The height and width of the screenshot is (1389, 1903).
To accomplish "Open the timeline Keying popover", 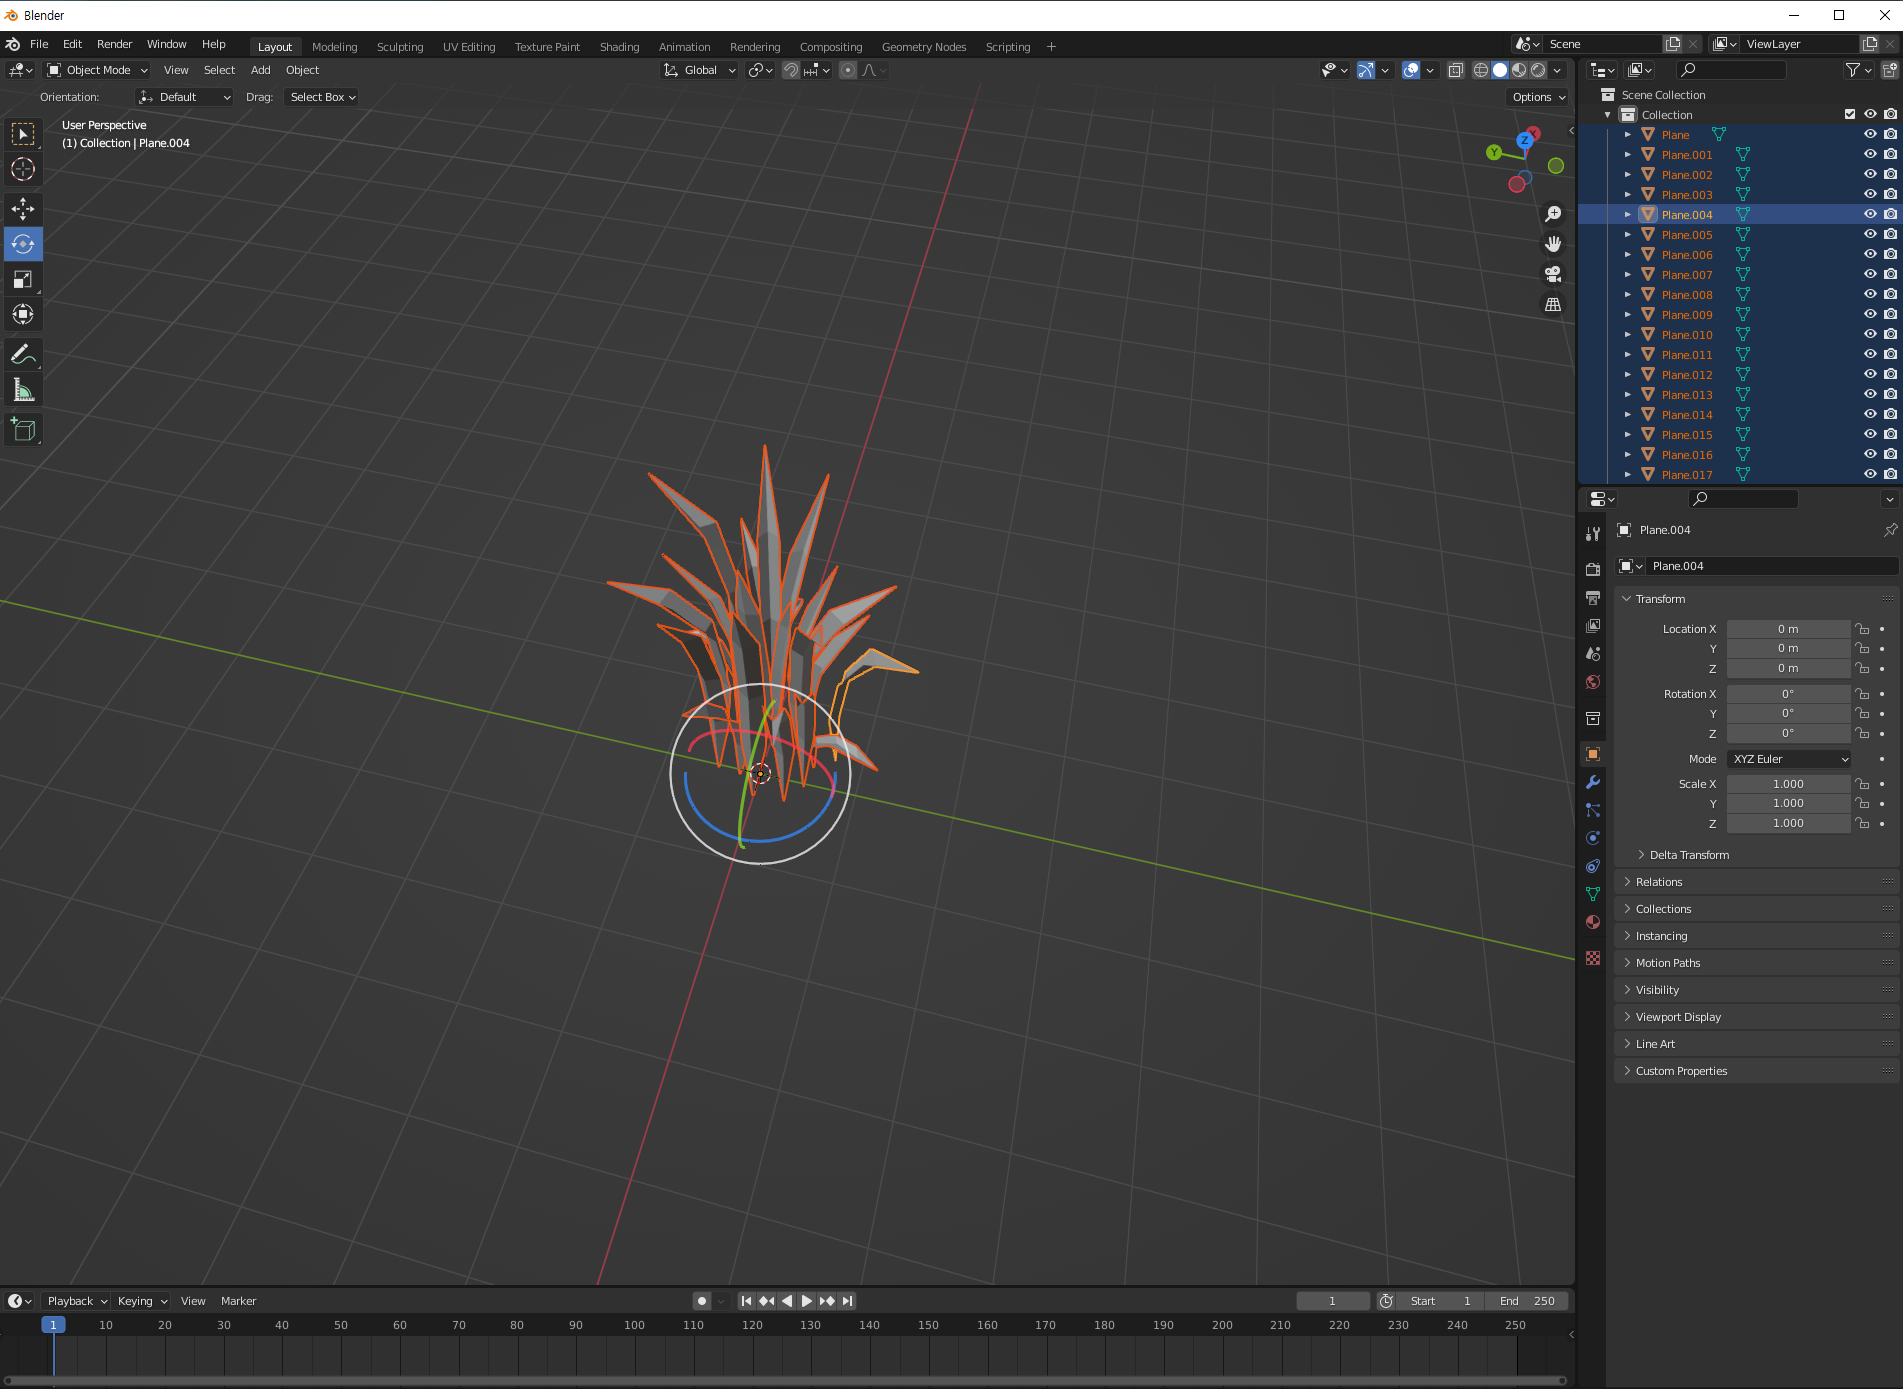I will 141,1301.
